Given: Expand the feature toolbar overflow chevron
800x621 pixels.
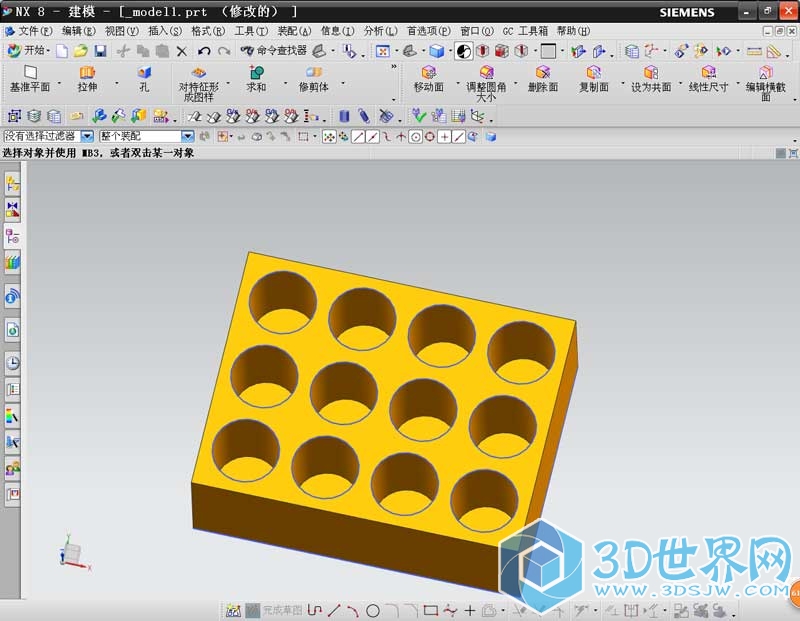Looking at the screenshot, I should coord(394,67).
